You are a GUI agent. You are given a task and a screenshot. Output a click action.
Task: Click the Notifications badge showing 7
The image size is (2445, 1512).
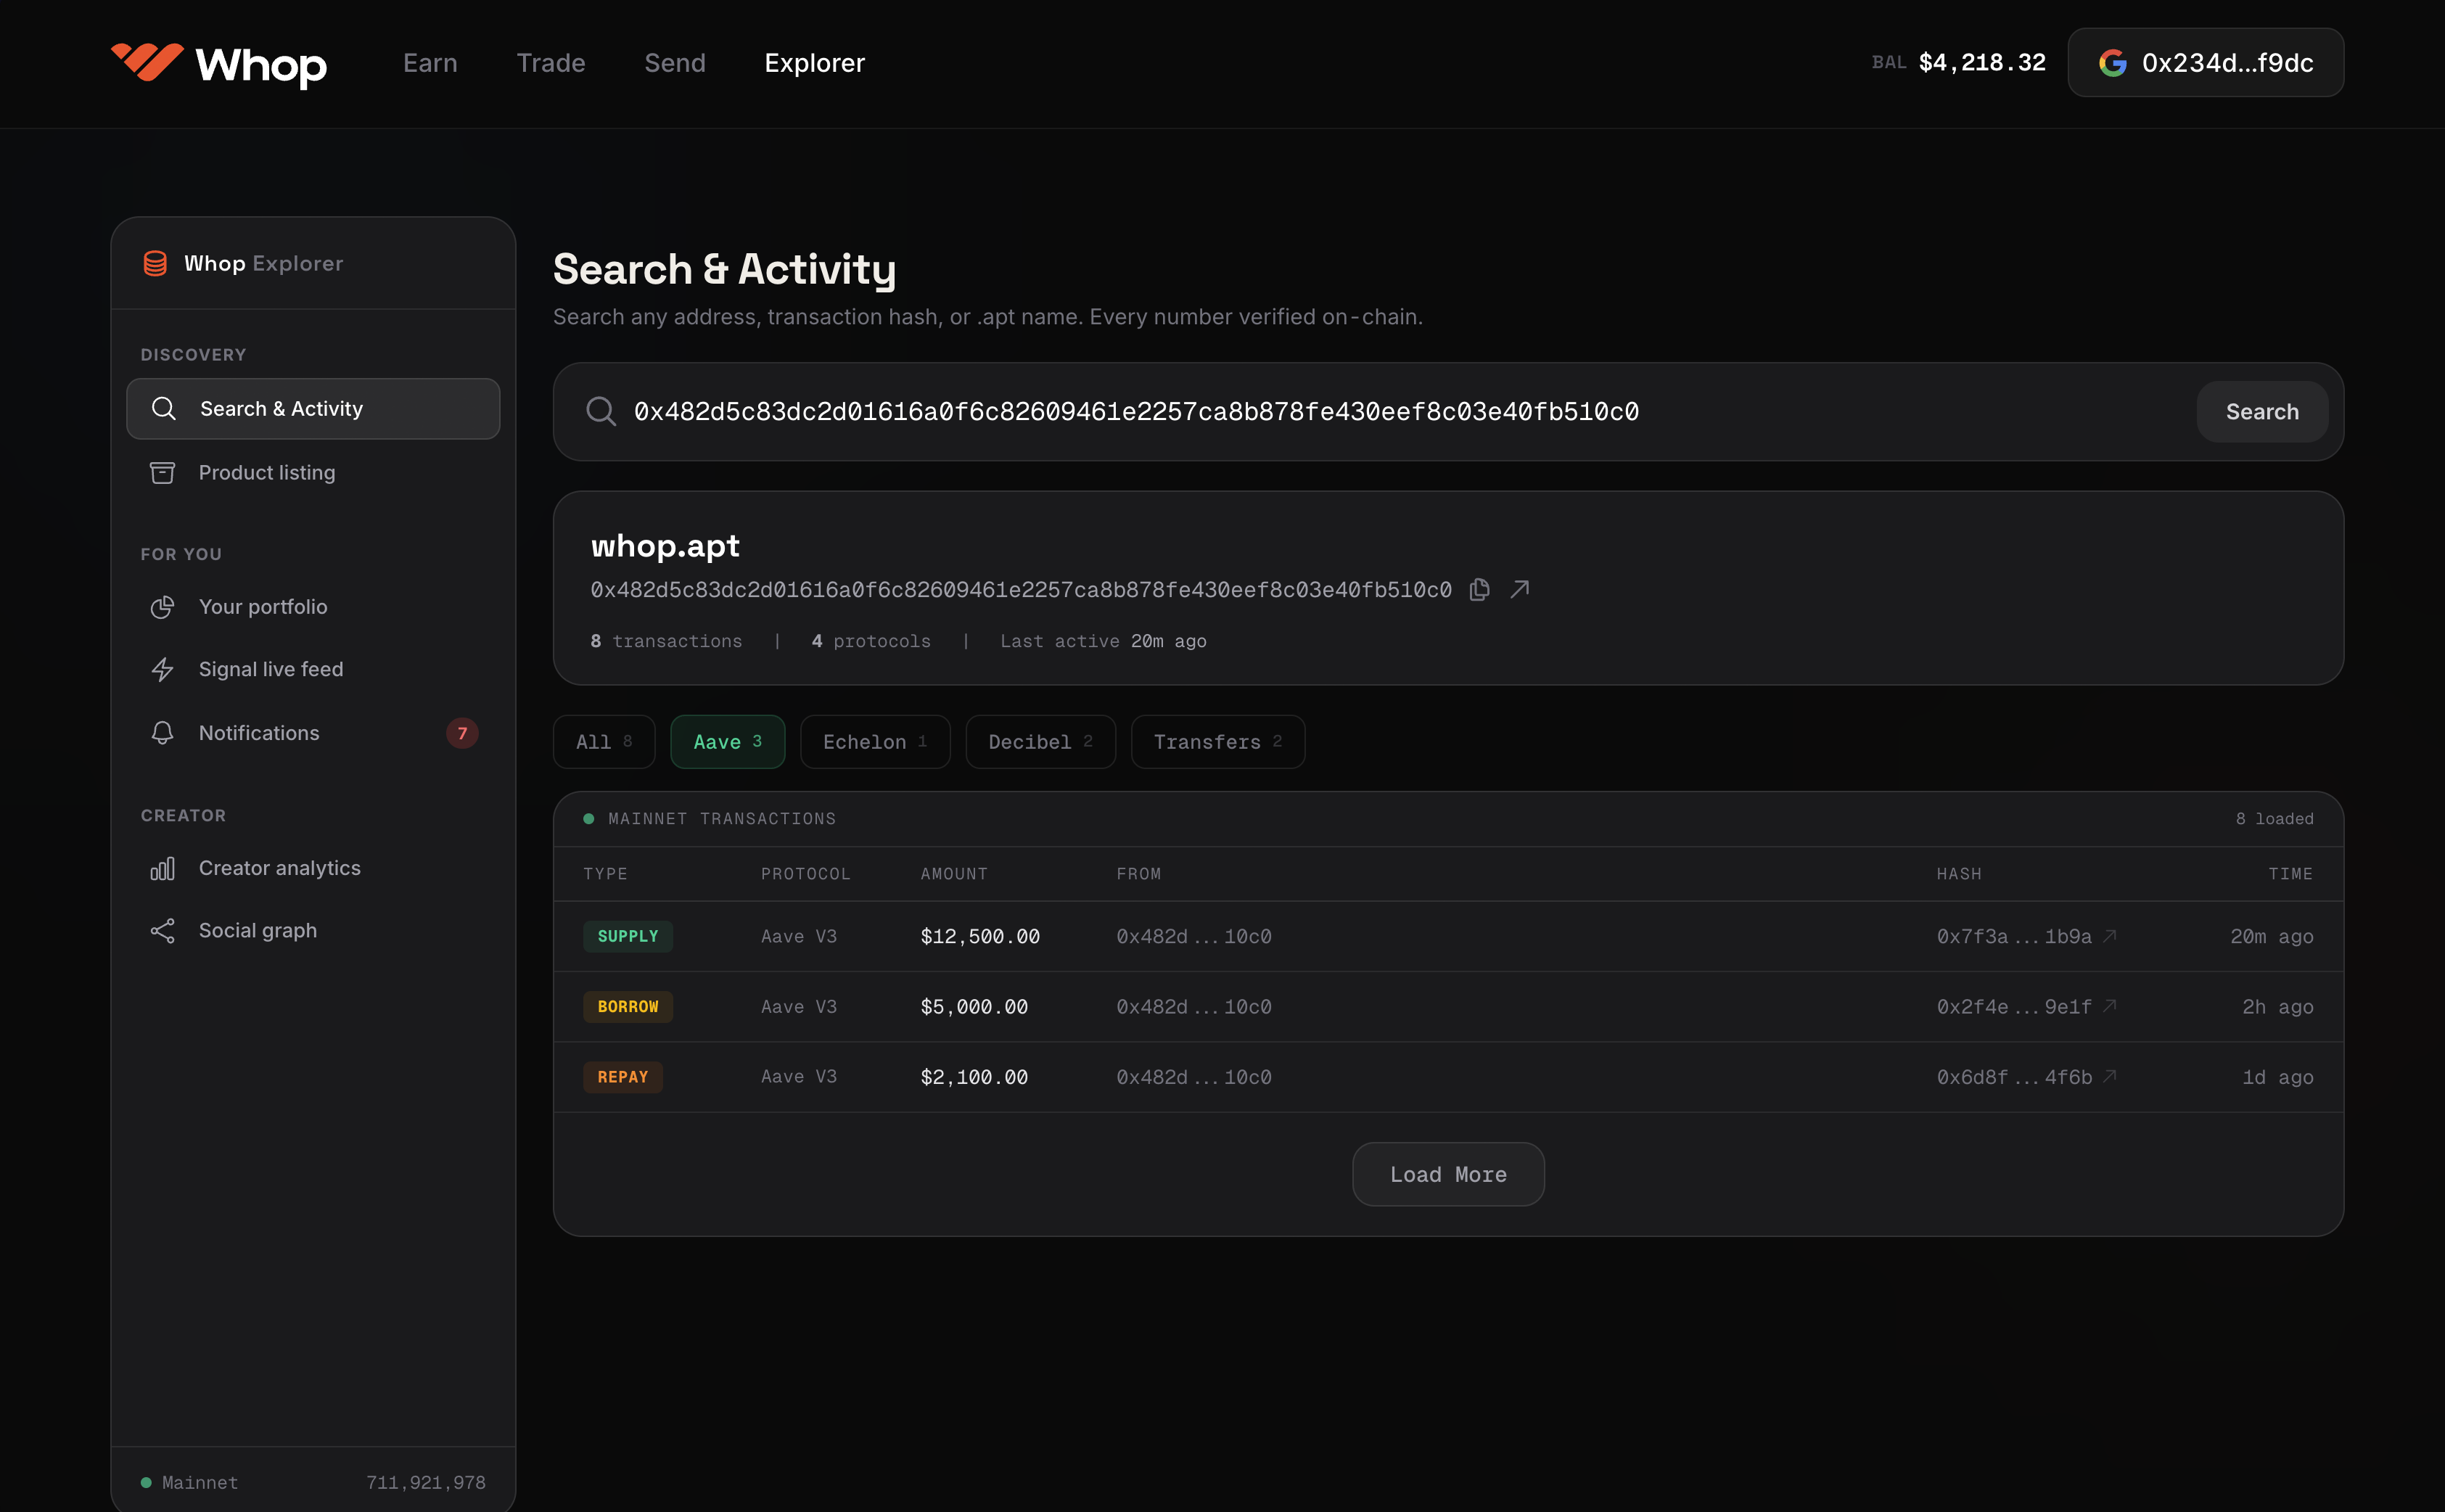click(462, 733)
